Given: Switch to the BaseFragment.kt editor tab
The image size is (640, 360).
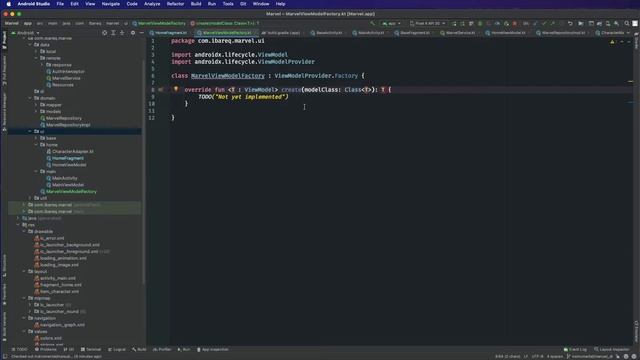Looking at the screenshot, I should point(413,33).
